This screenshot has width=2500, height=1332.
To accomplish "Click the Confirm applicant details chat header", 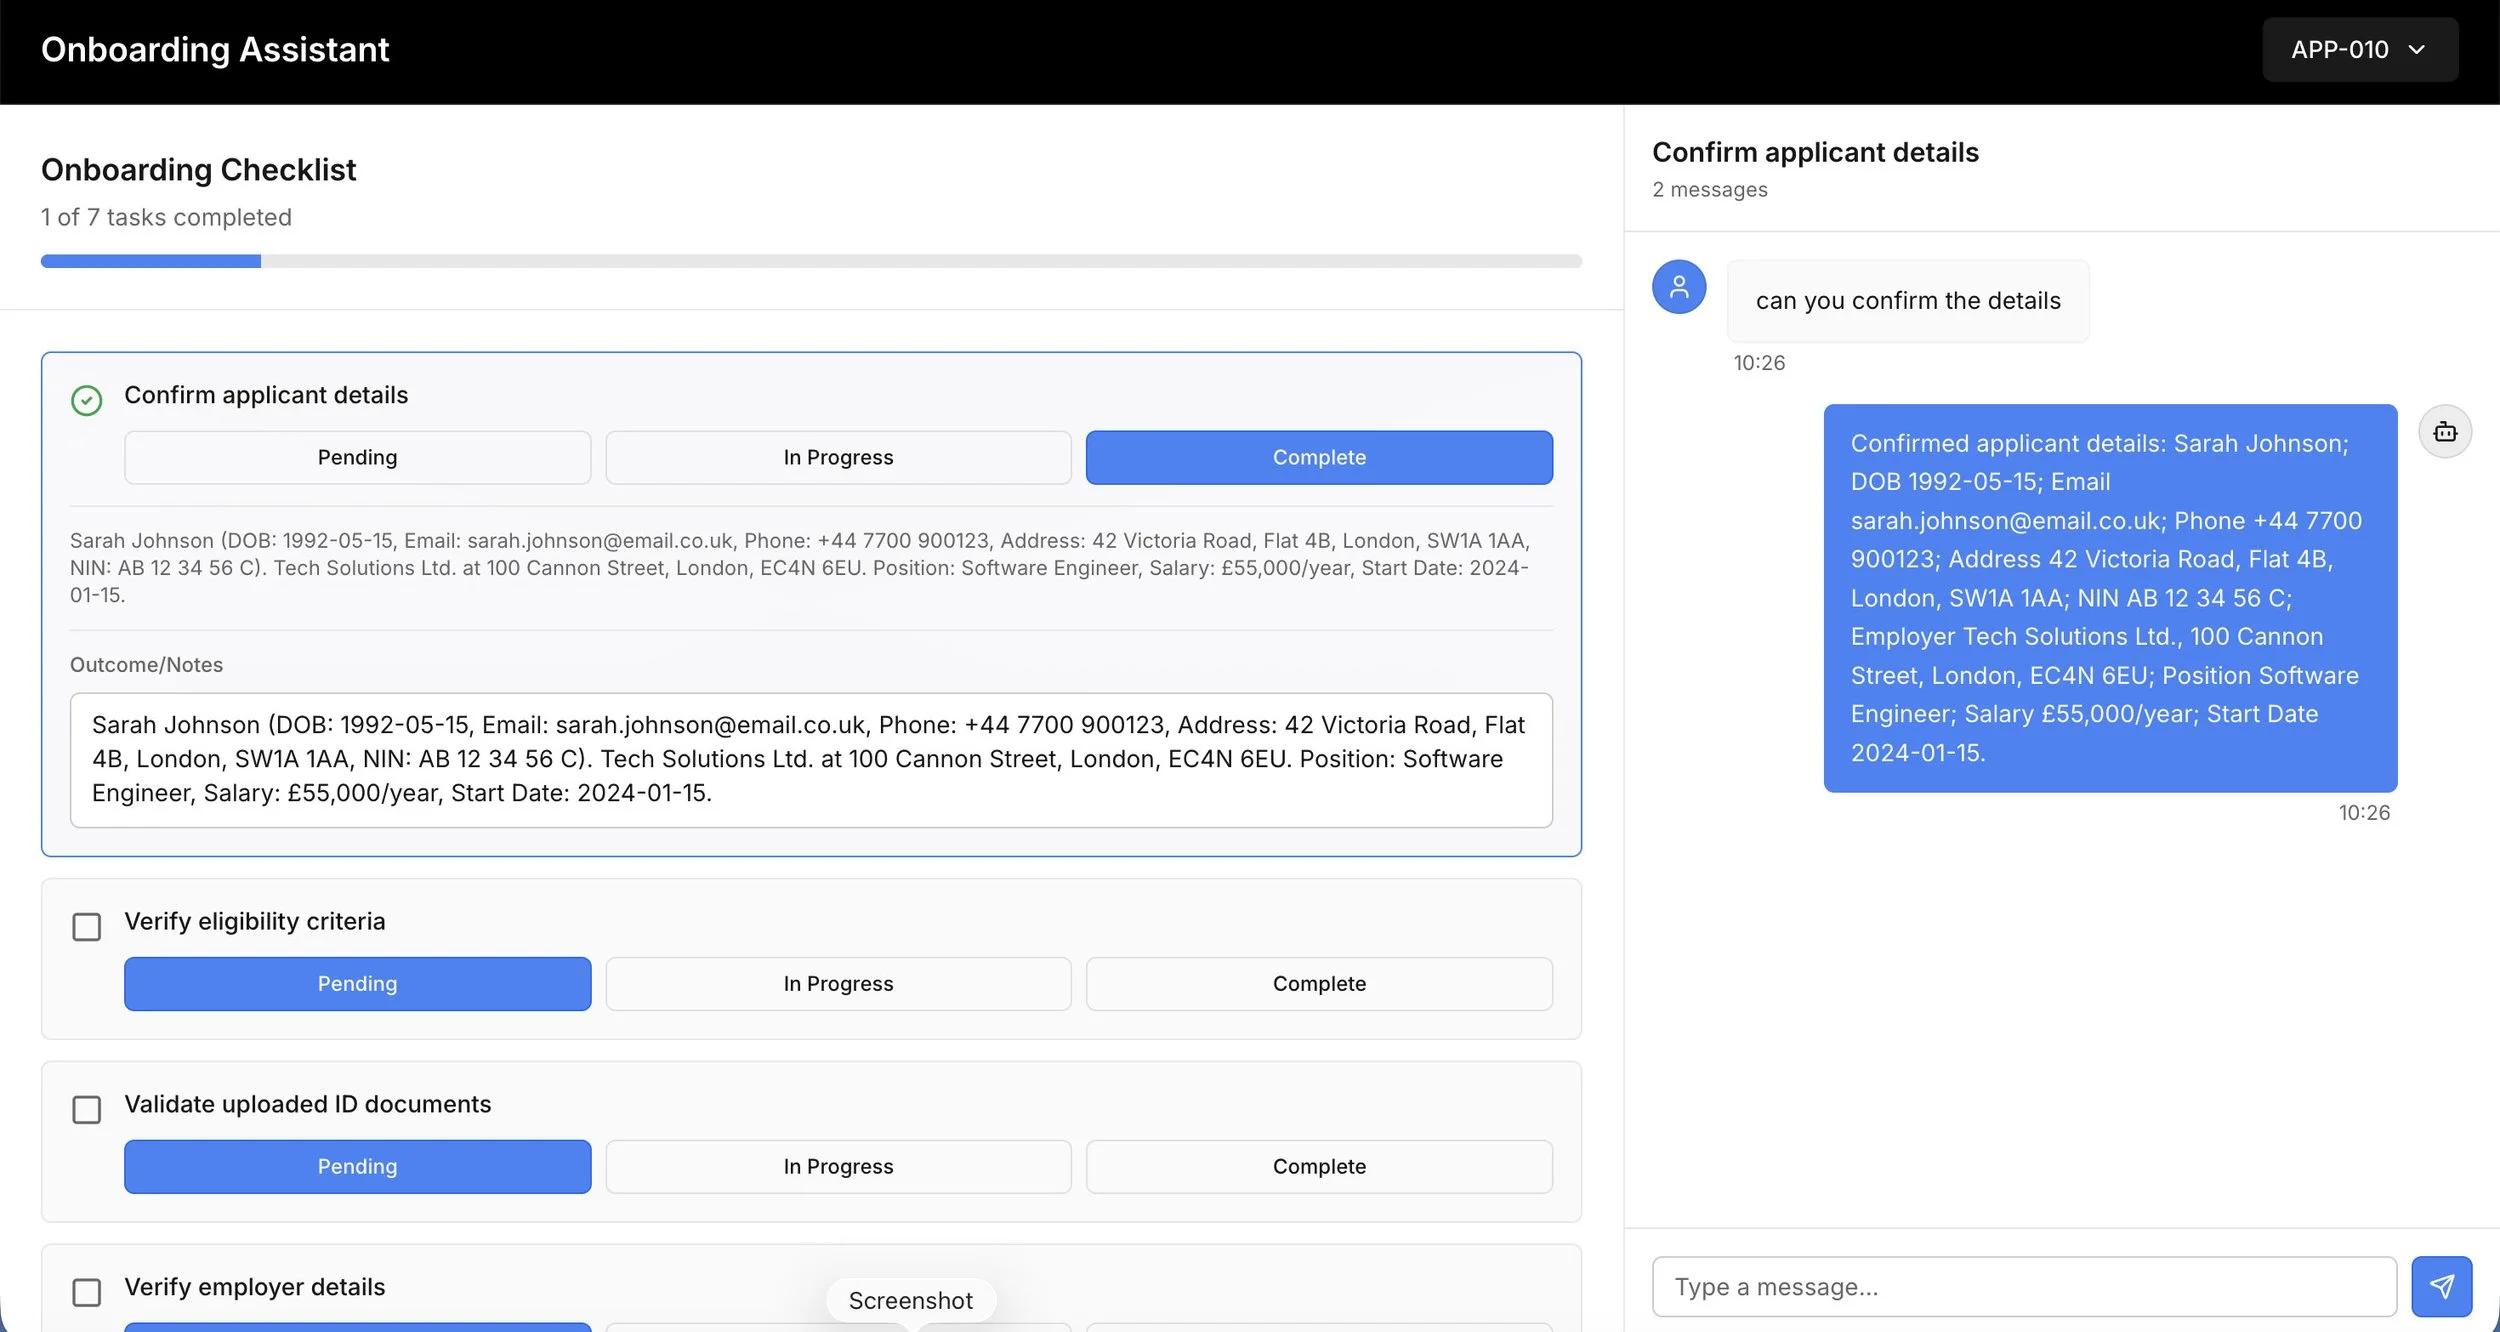I will click(x=1815, y=152).
